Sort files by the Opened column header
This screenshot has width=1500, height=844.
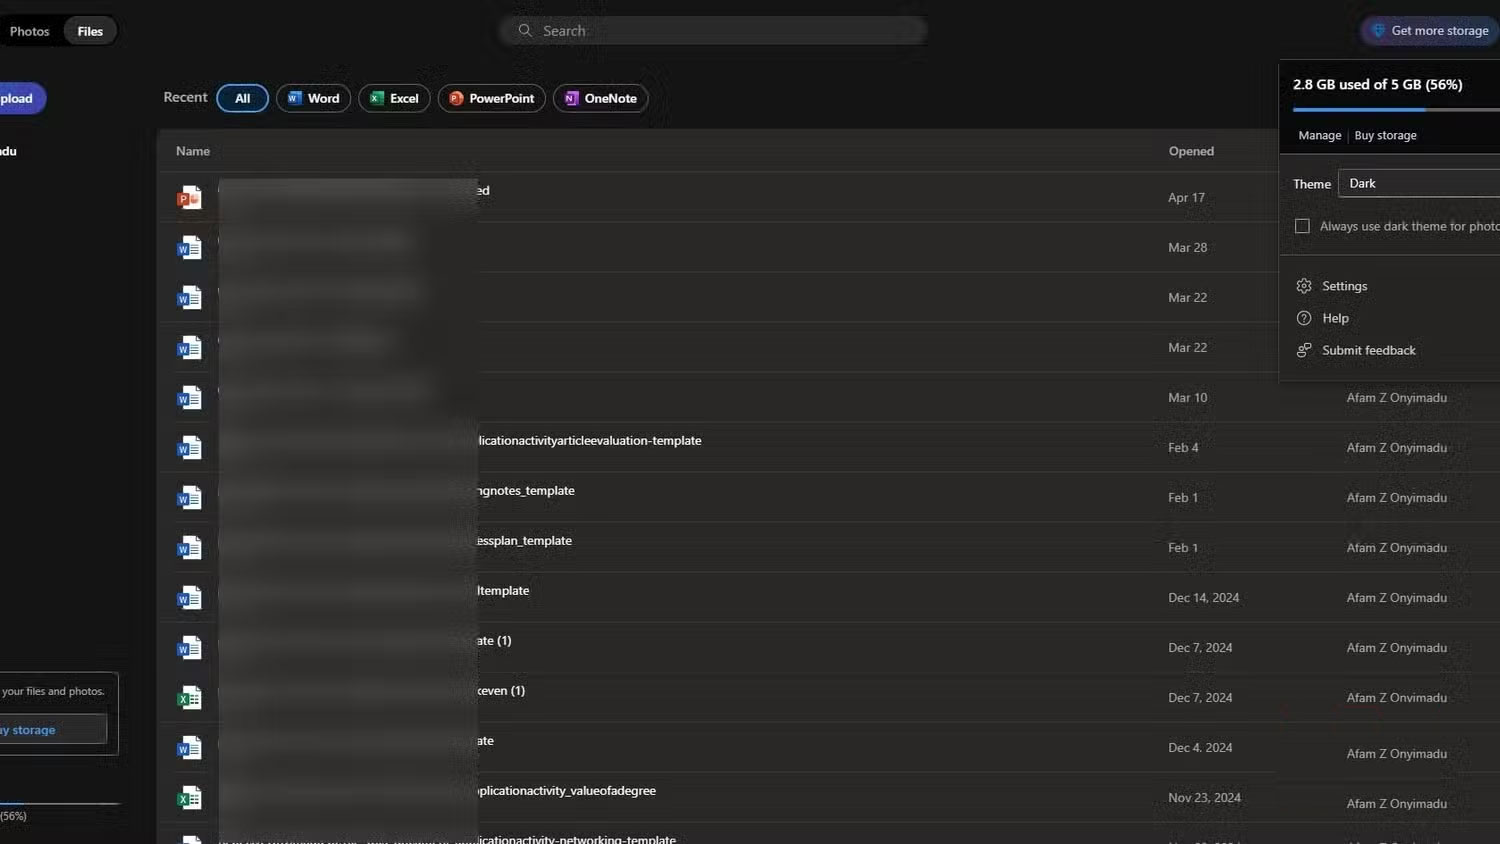(x=1191, y=151)
